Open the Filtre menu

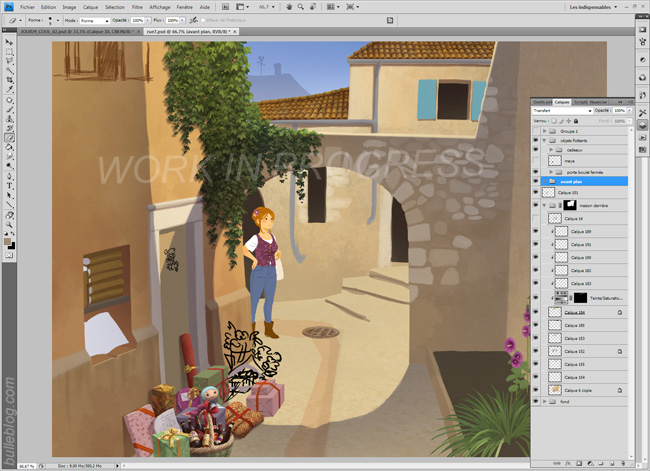pos(136,7)
